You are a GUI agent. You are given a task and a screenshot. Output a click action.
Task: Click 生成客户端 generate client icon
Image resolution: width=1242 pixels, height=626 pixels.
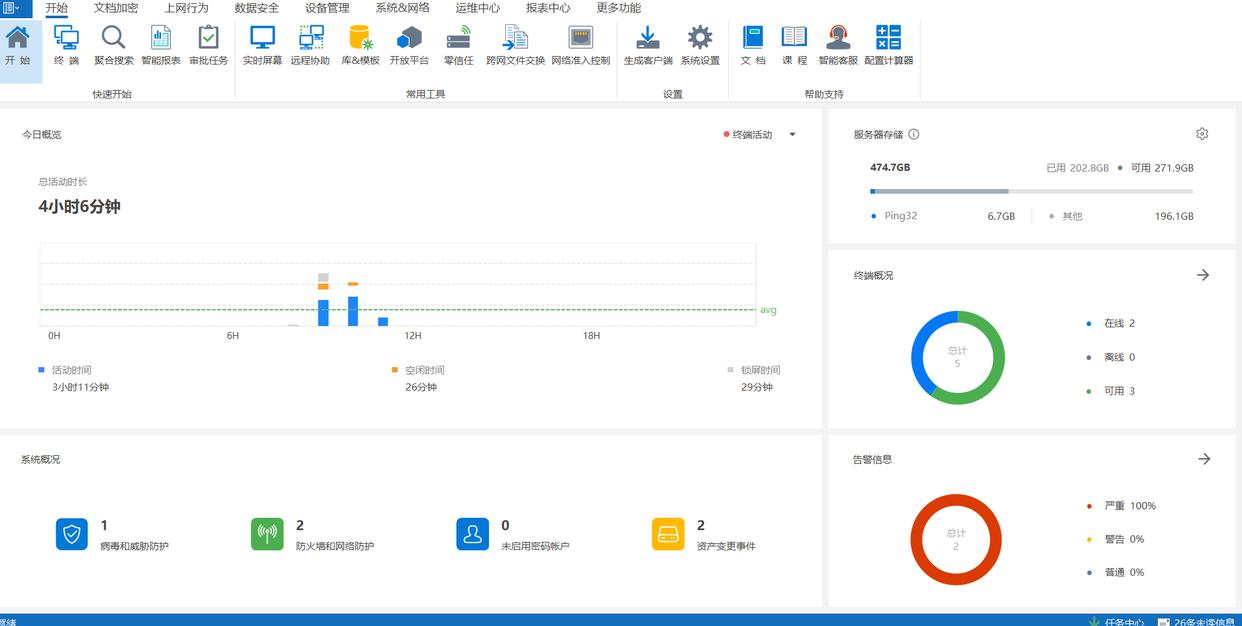(x=648, y=45)
